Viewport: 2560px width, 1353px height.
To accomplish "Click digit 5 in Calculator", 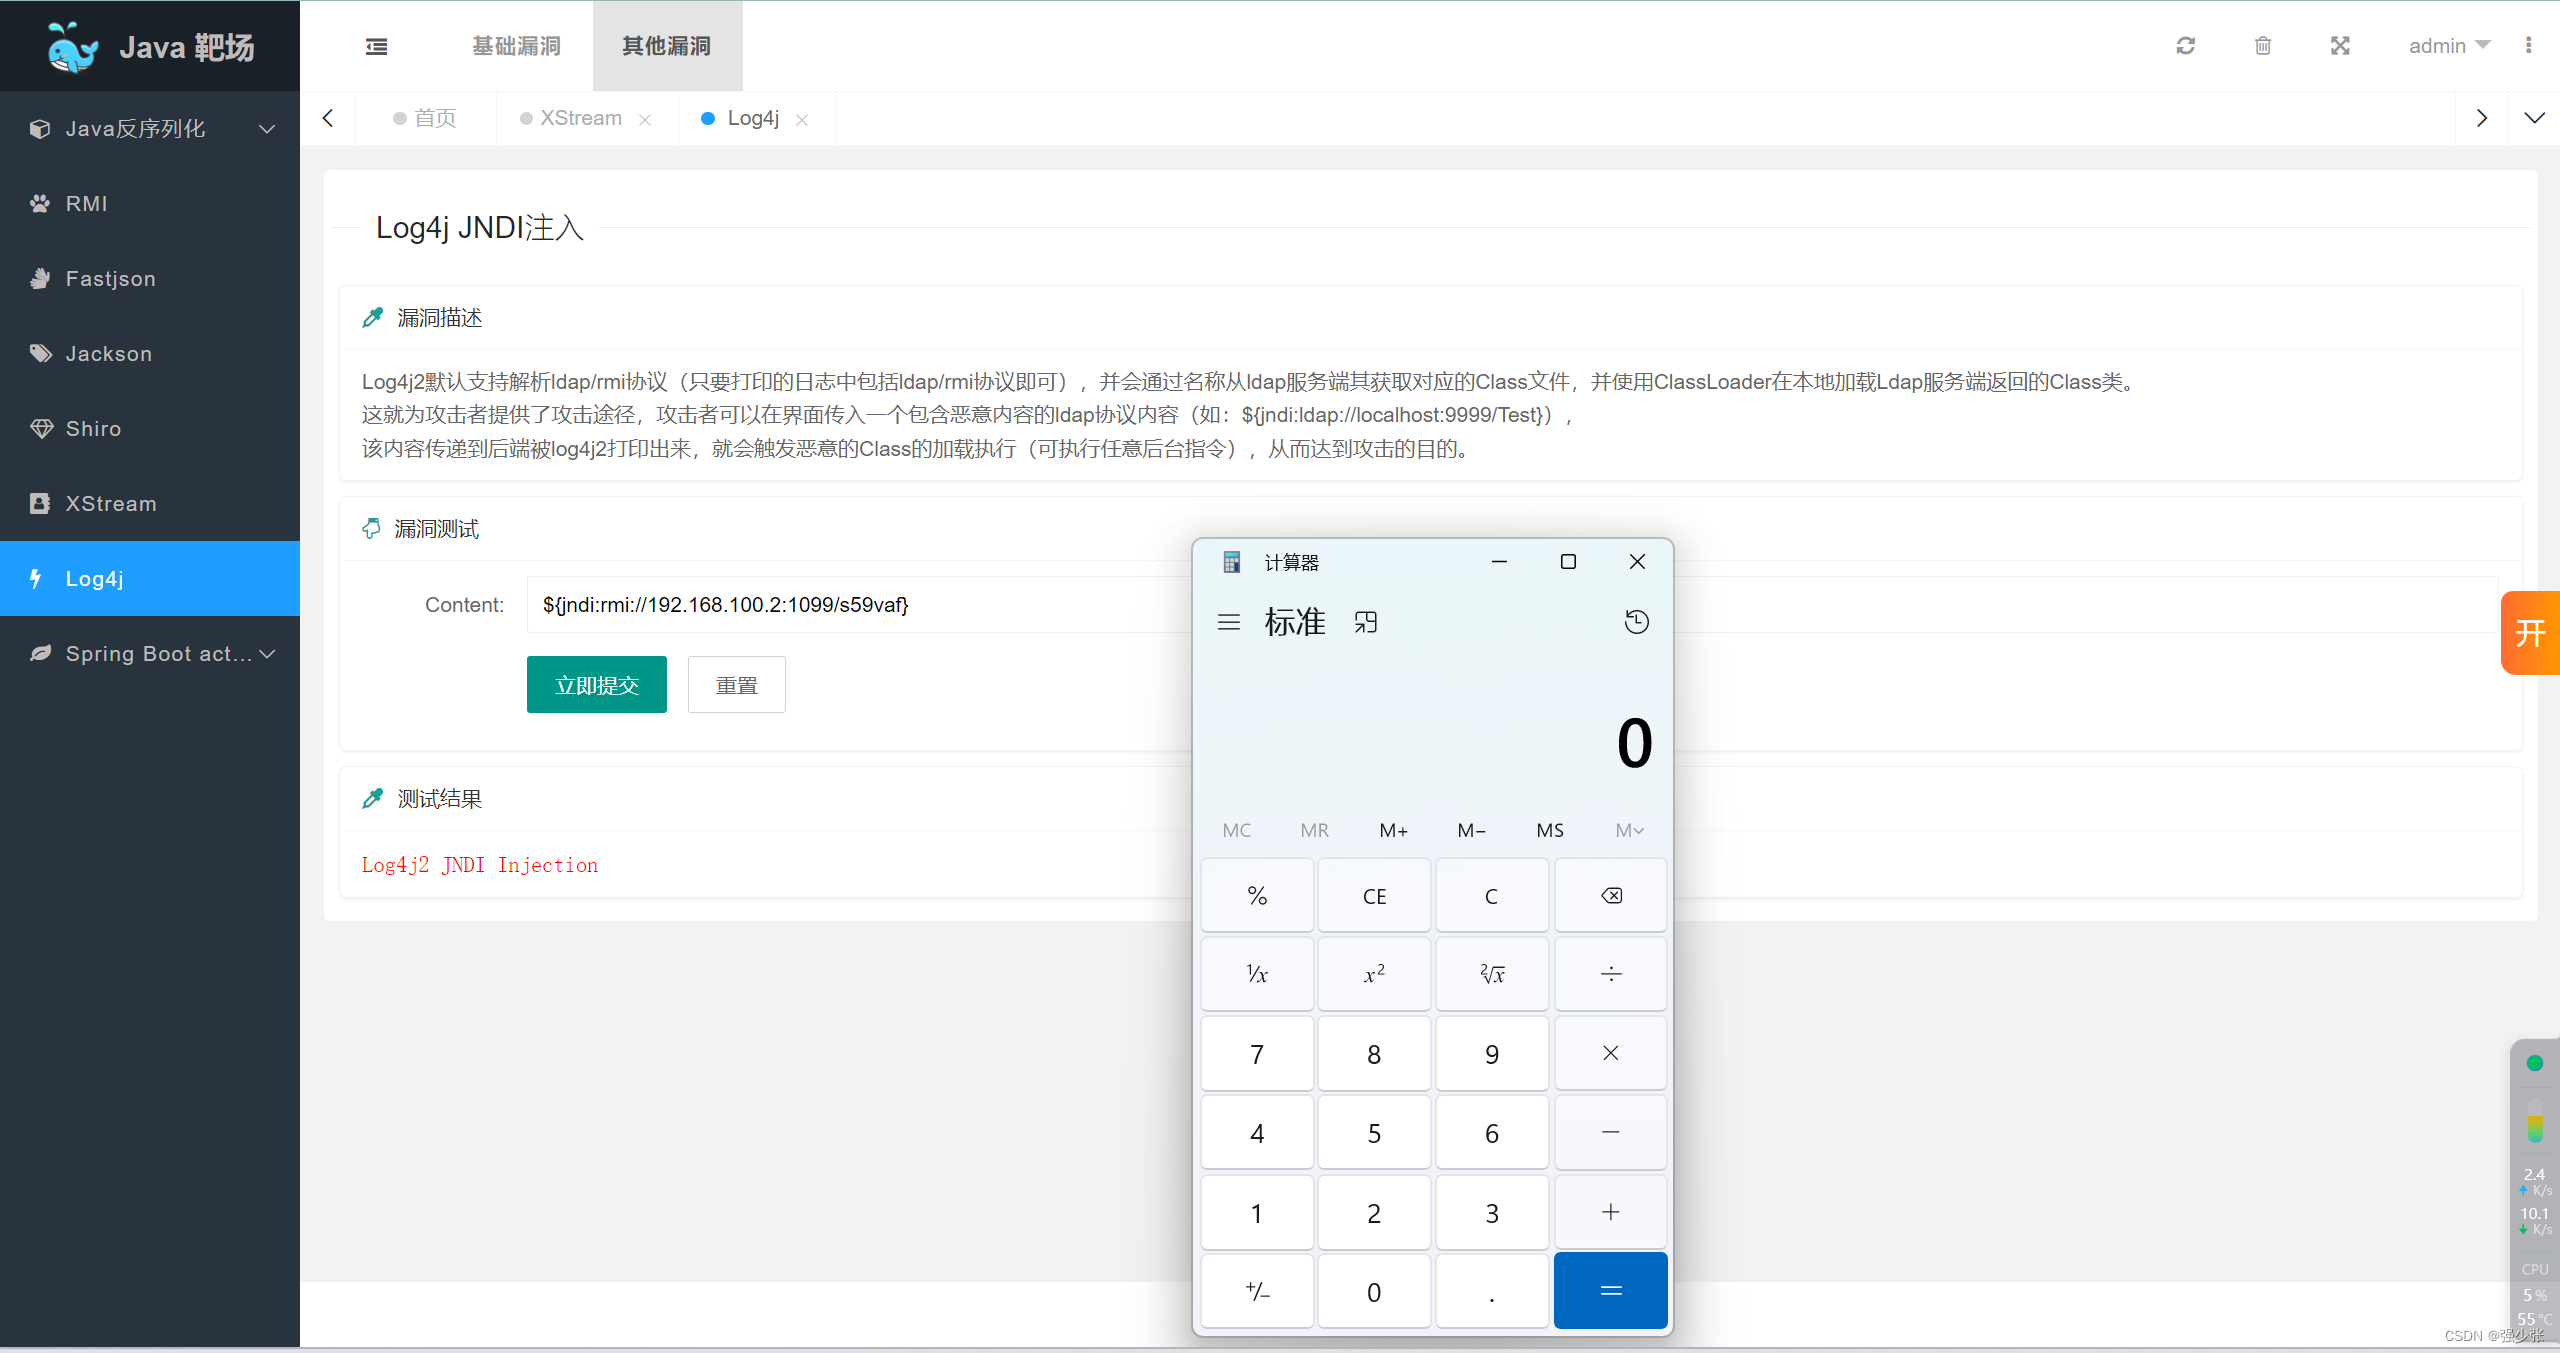I will pyautogui.click(x=1374, y=1133).
